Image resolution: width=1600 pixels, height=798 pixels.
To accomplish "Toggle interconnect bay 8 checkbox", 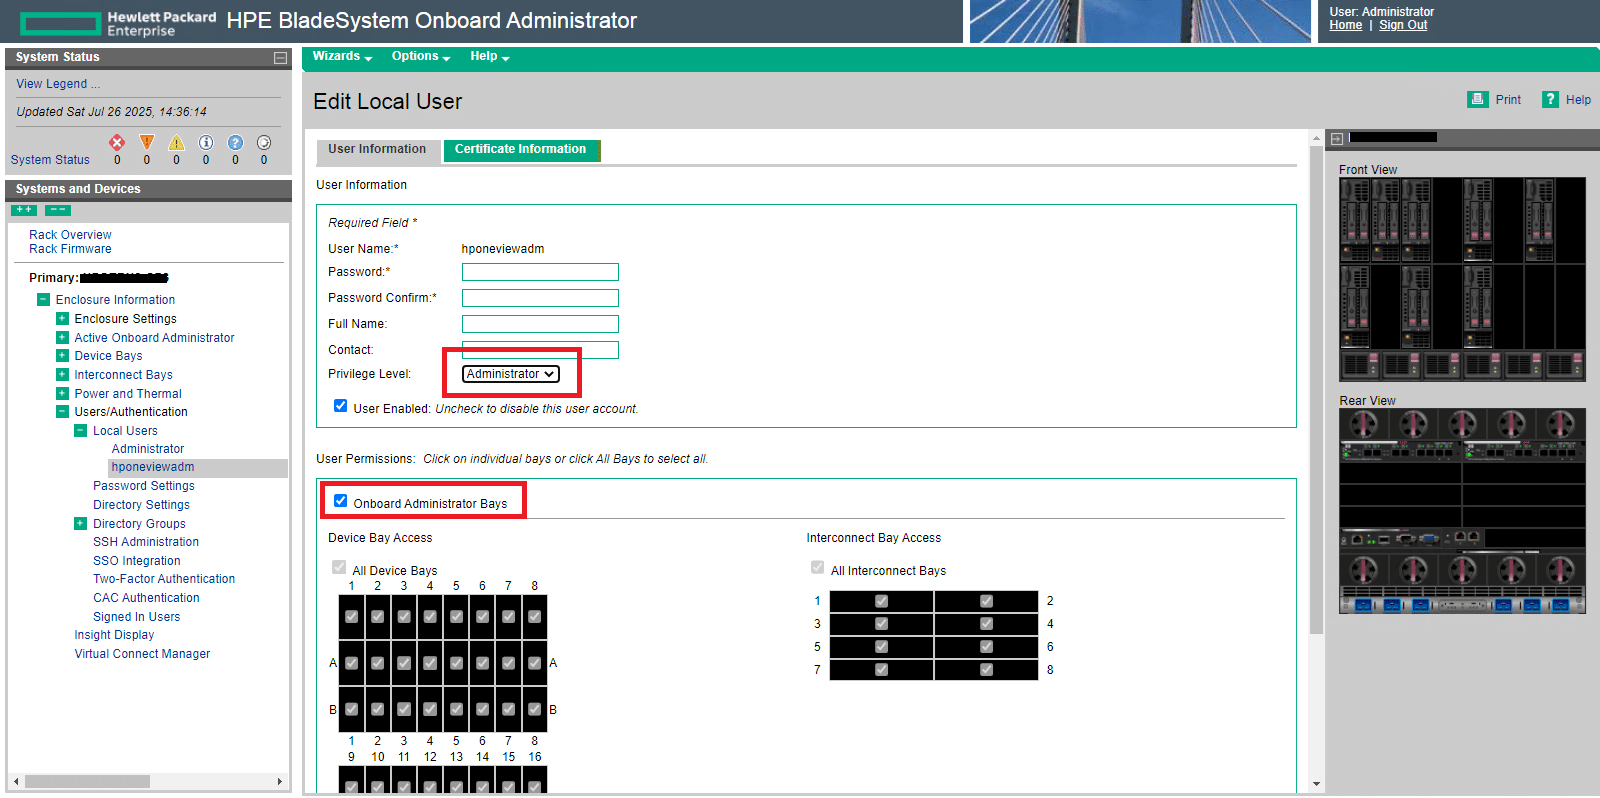I will [x=986, y=670].
